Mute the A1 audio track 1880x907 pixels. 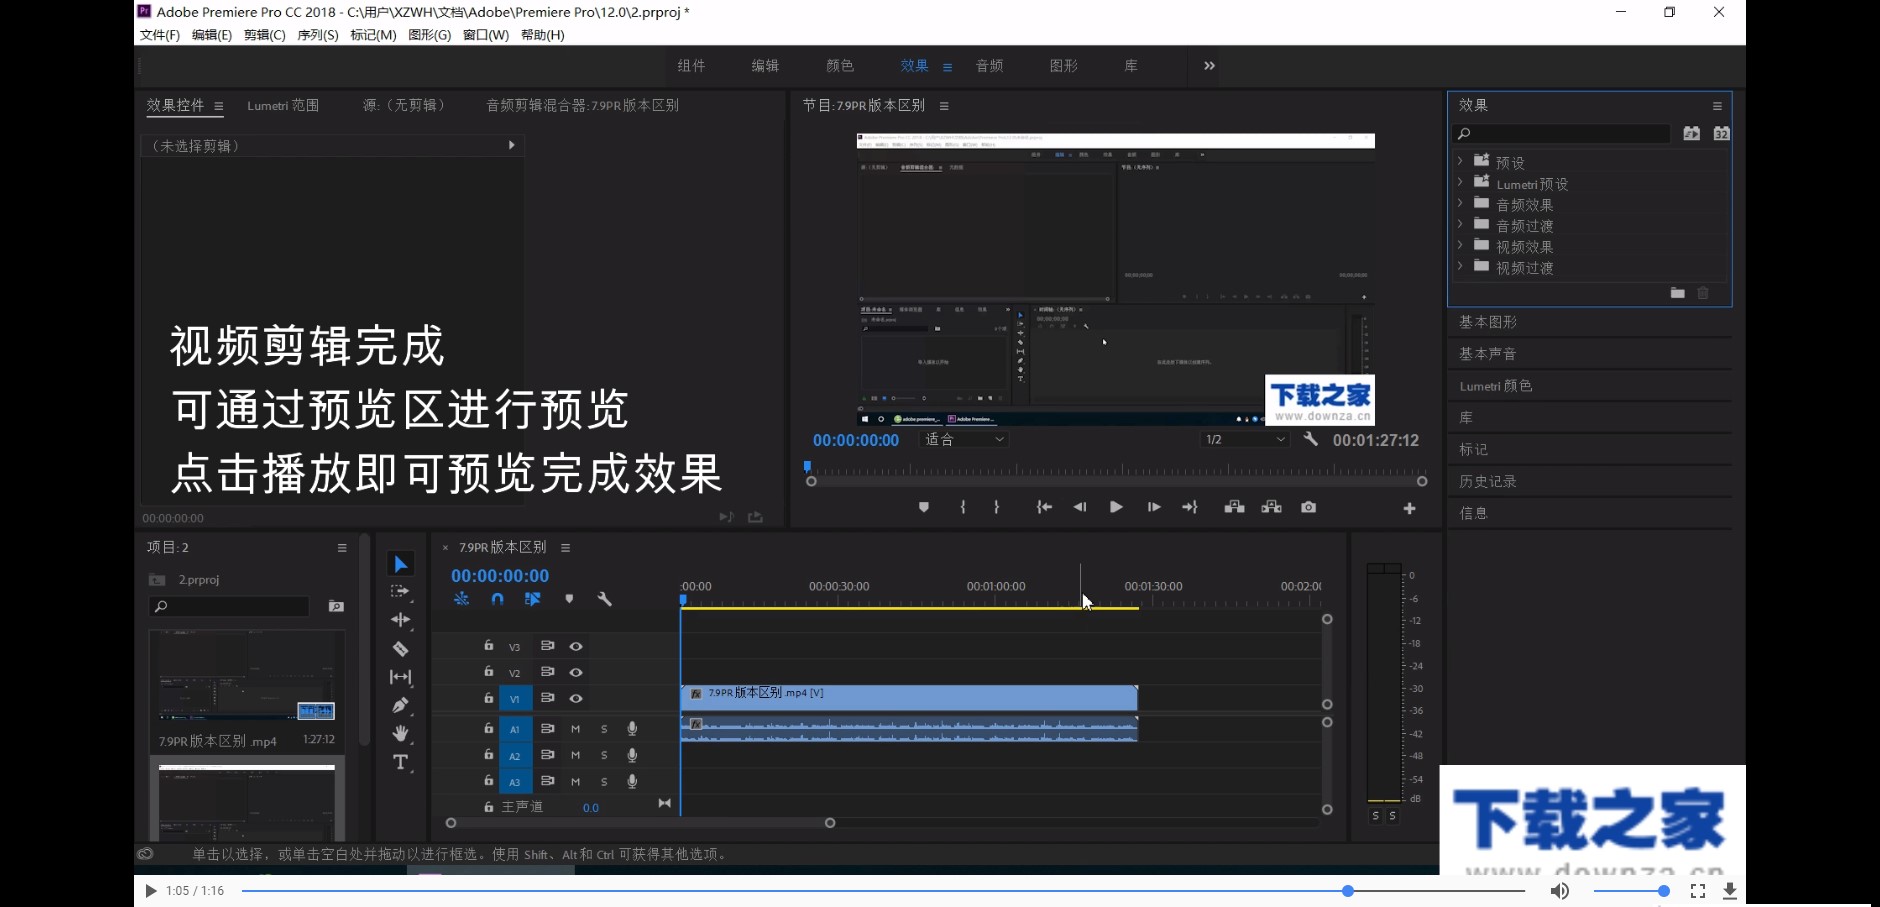click(x=575, y=729)
